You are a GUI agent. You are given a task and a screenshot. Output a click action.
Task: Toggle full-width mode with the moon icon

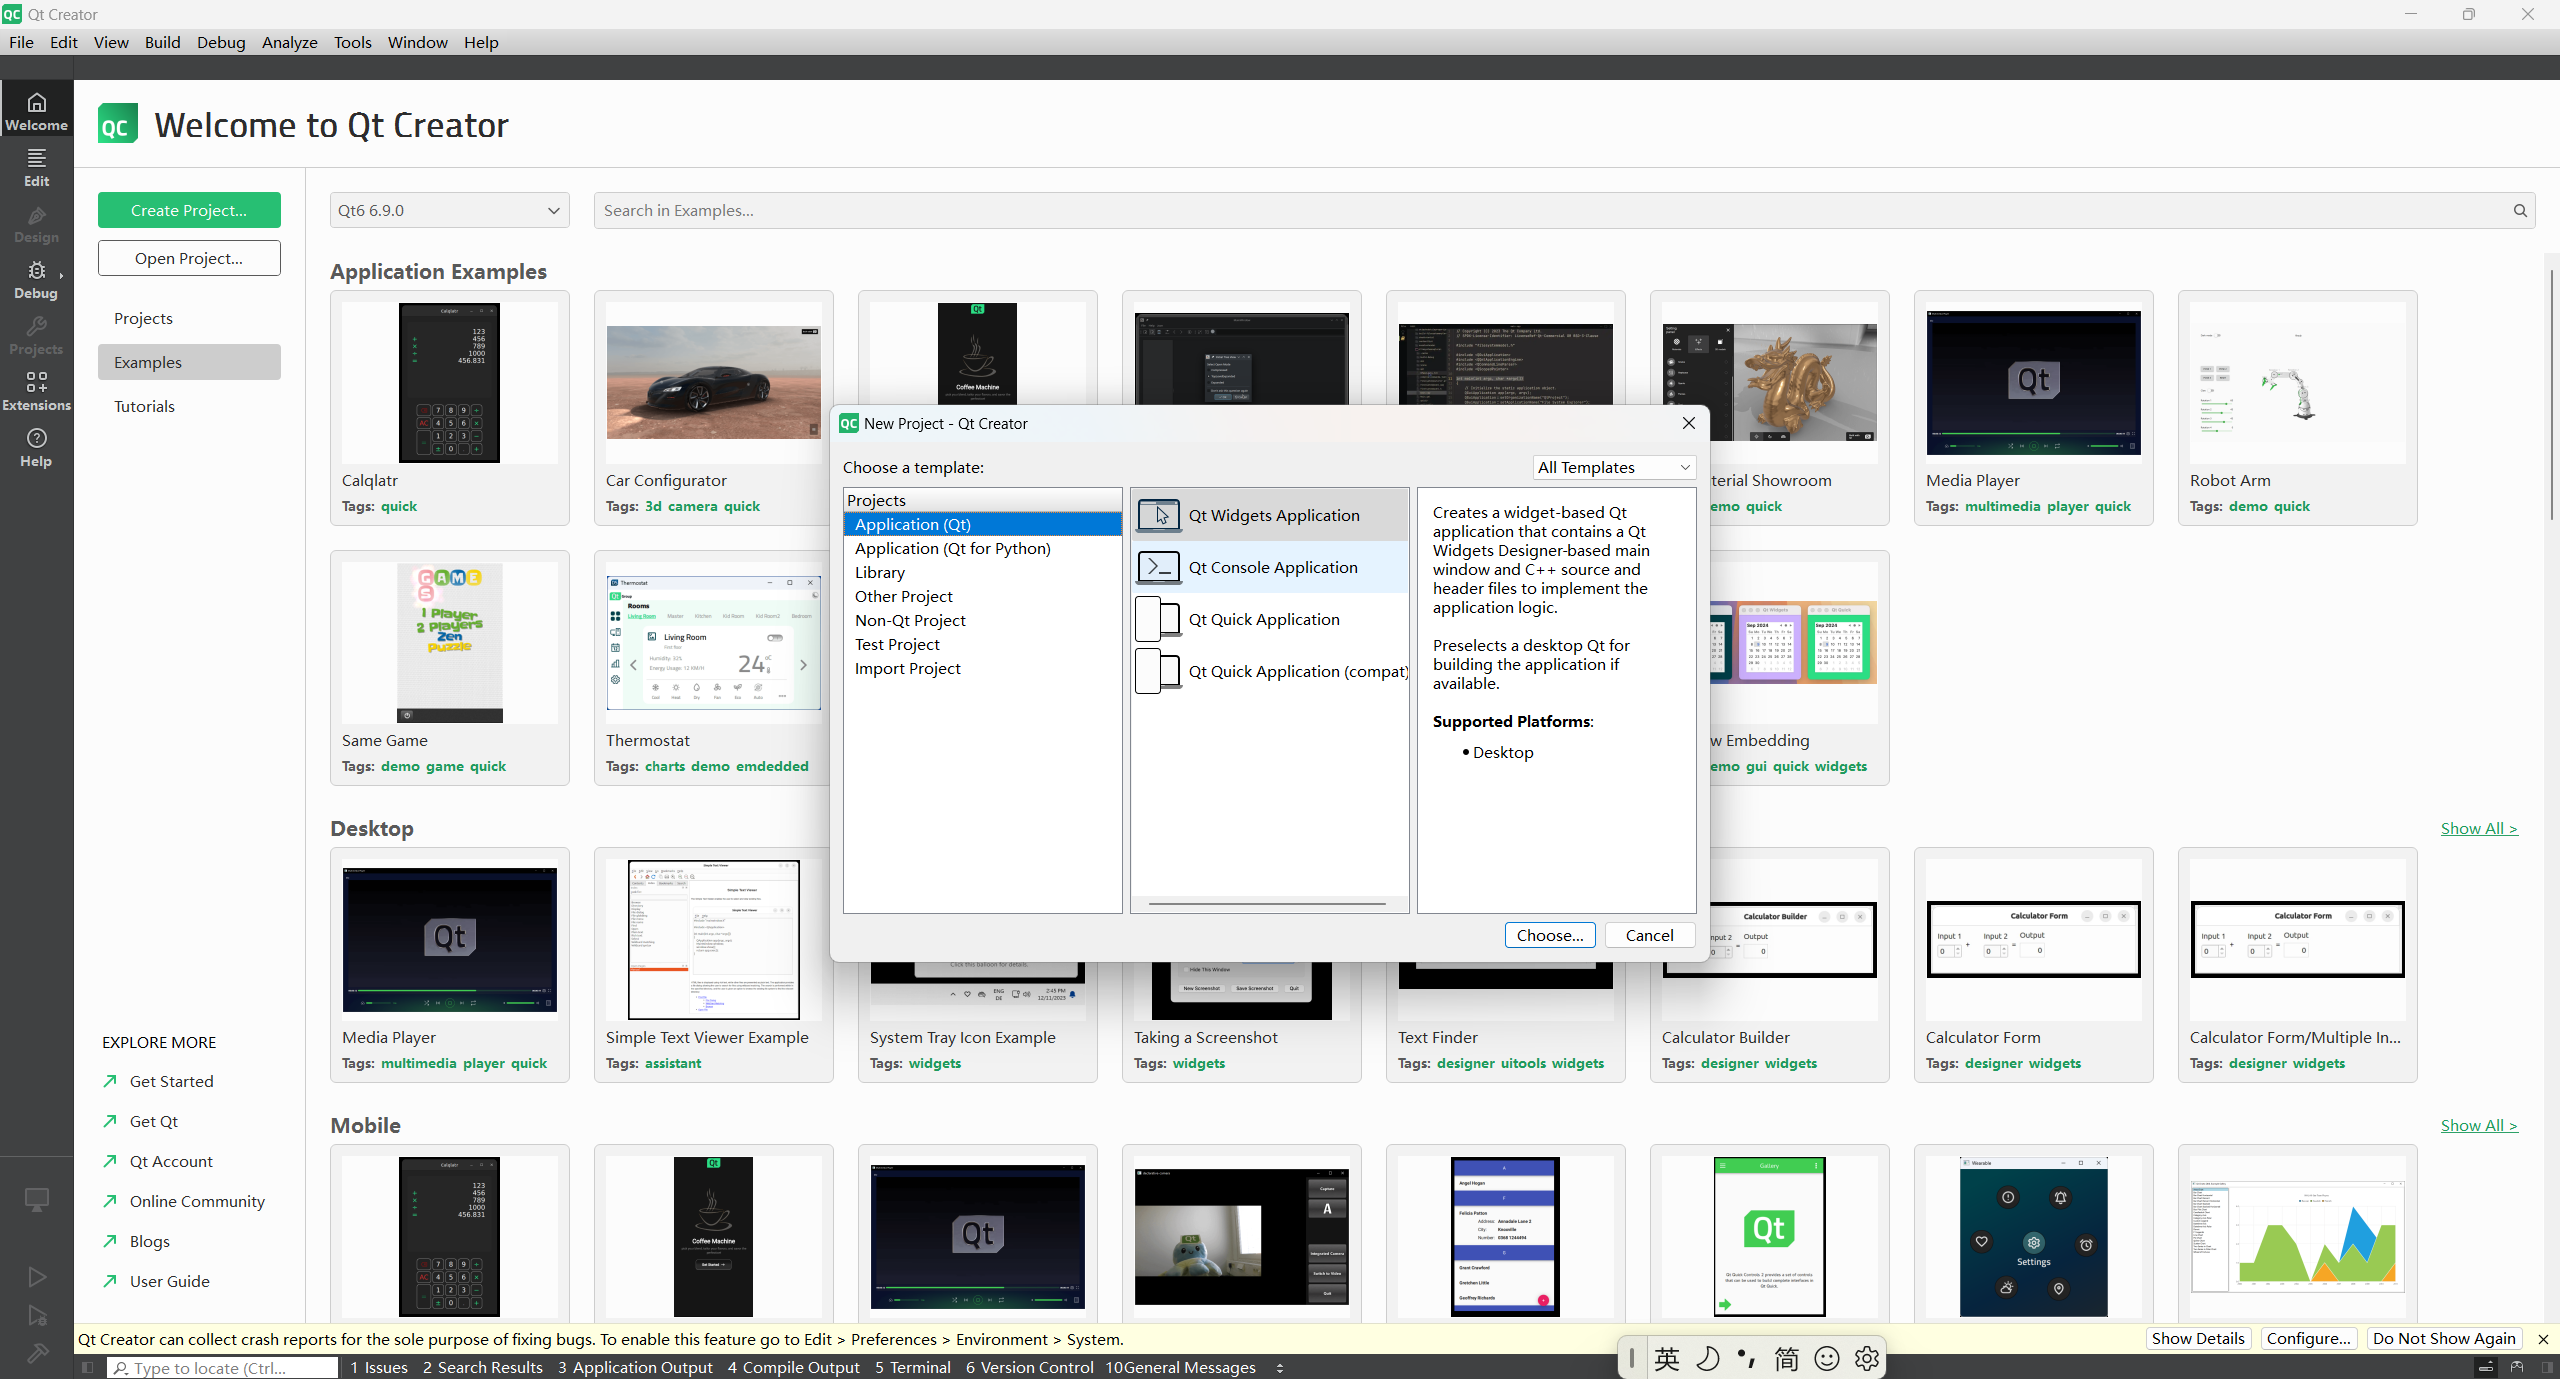point(1708,1358)
